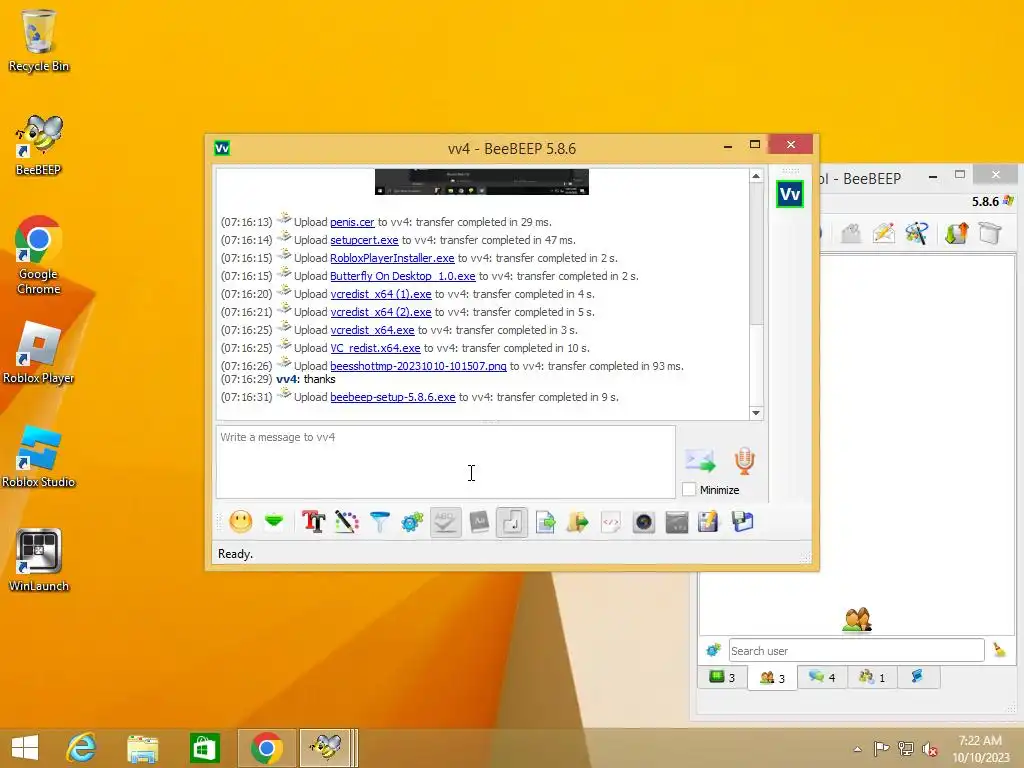Switch to the groups tab showing 1
1024x768 pixels.
coord(872,677)
